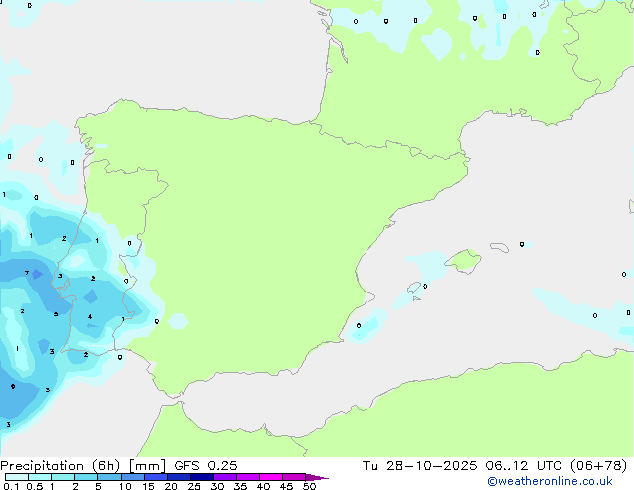
Task: Click the "Precipitation (6h)" title text
Action: click(60, 466)
